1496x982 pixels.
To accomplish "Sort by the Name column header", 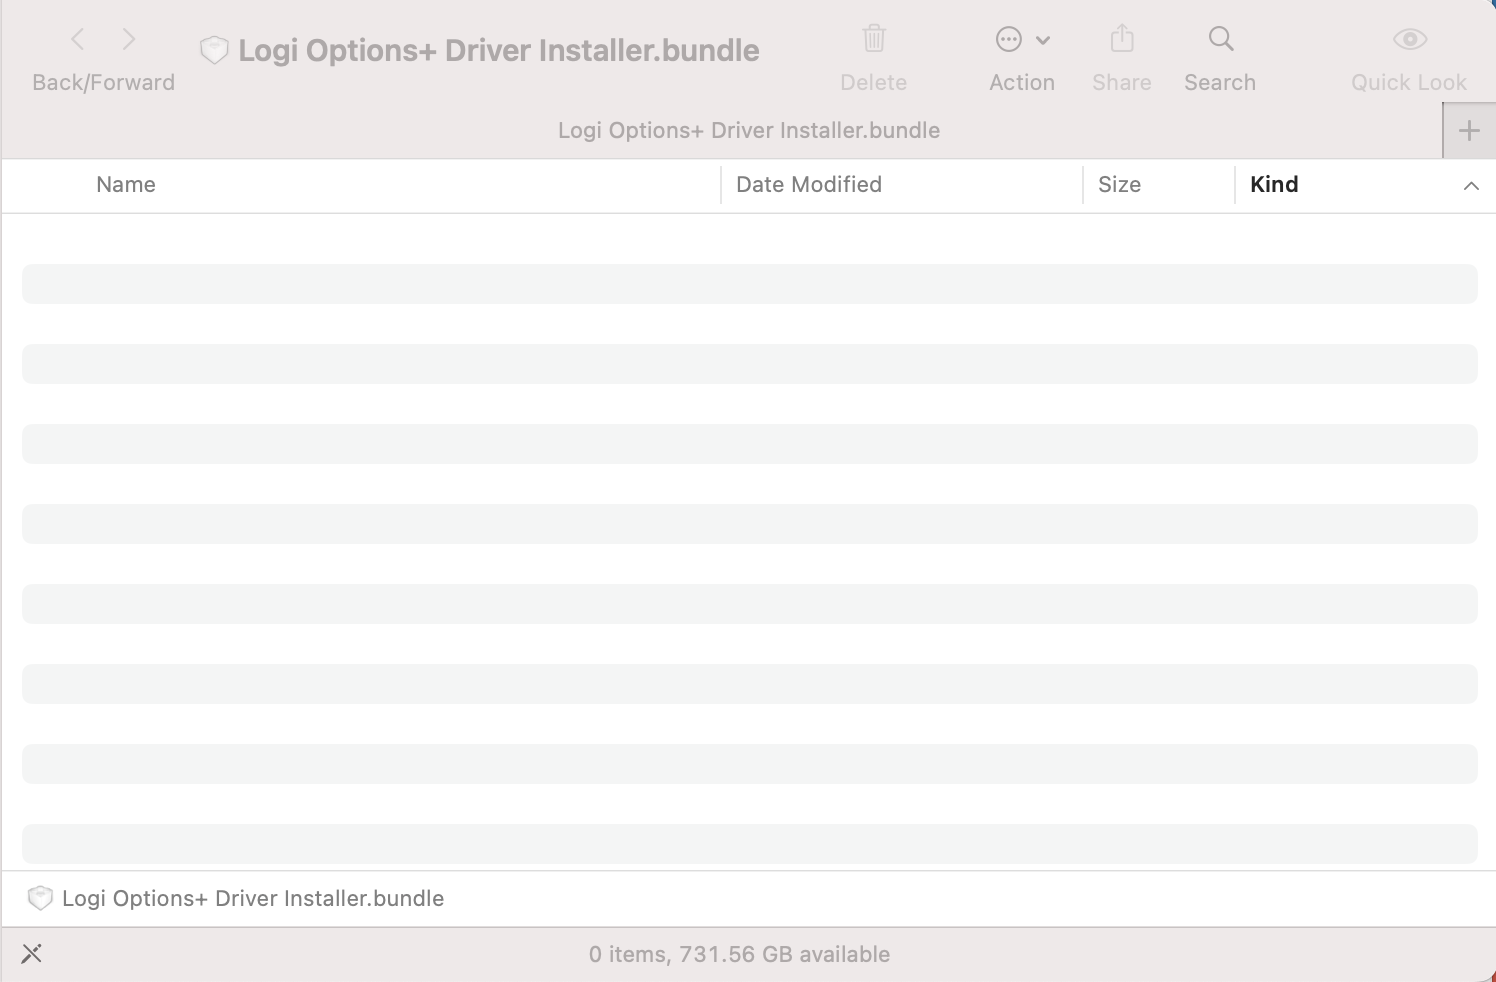I will click(126, 185).
